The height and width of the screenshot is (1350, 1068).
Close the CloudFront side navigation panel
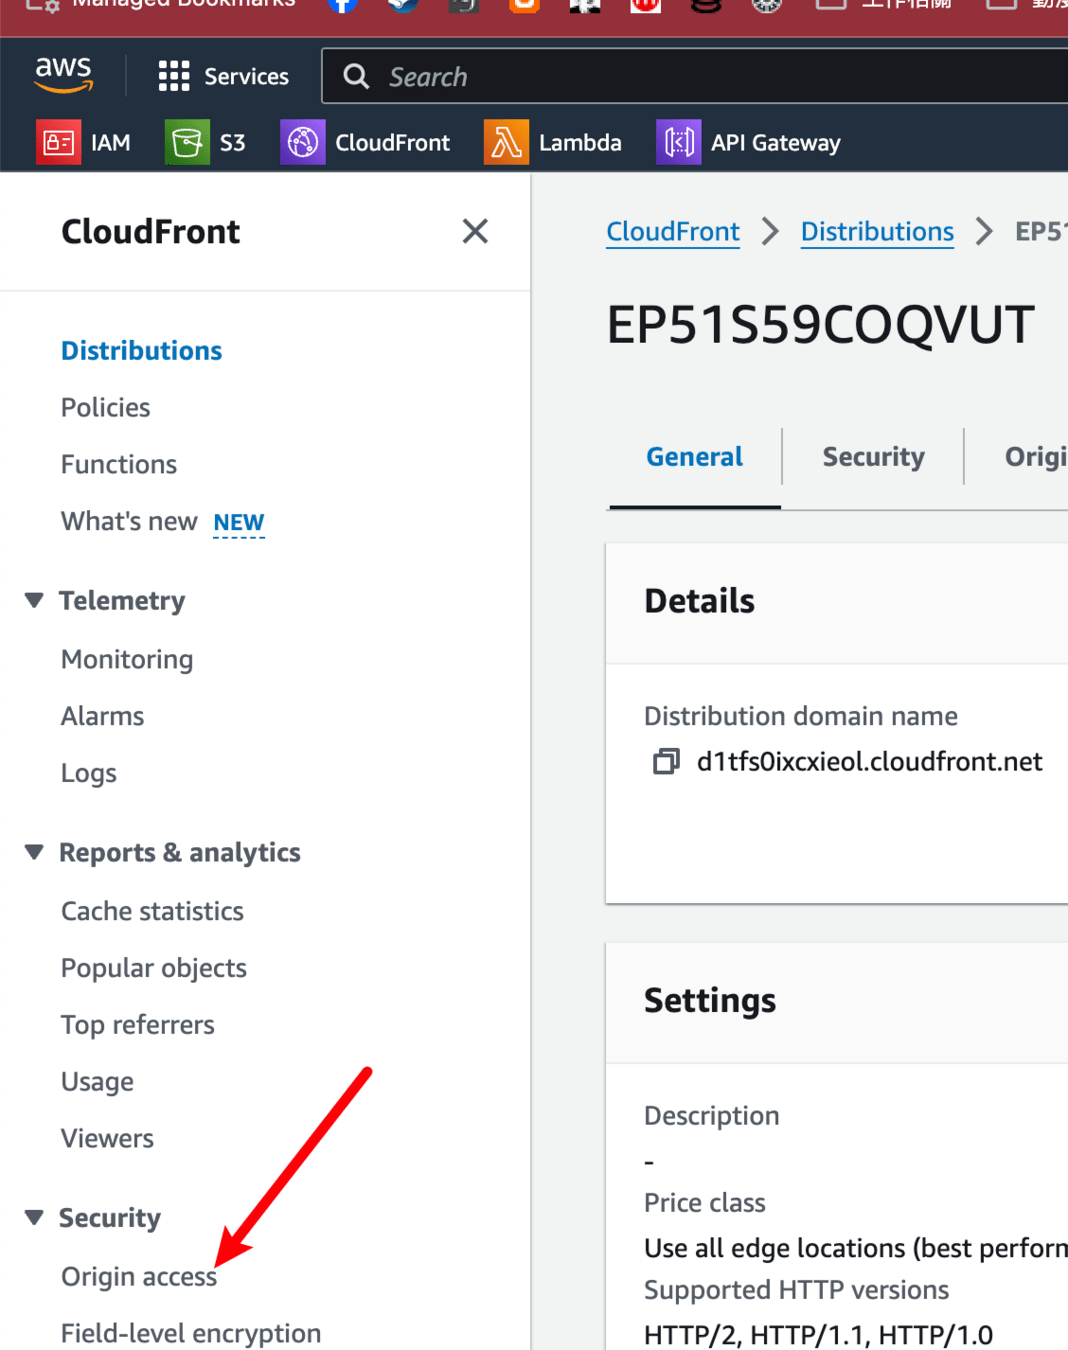coord(475,231)
